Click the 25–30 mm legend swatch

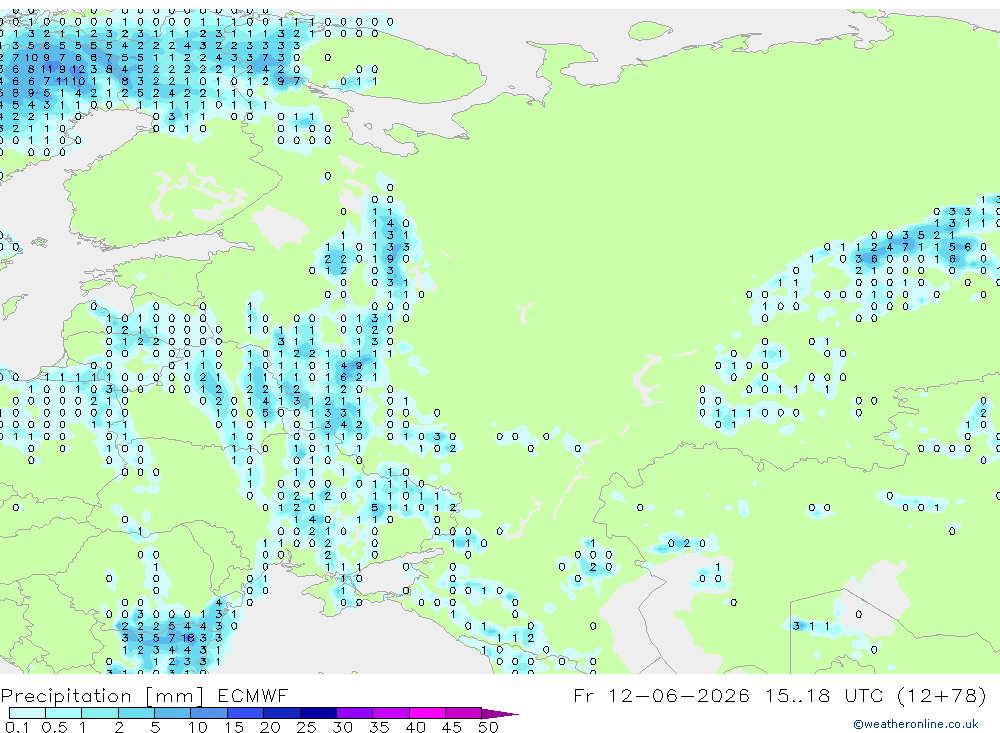[x=318, y=713]
